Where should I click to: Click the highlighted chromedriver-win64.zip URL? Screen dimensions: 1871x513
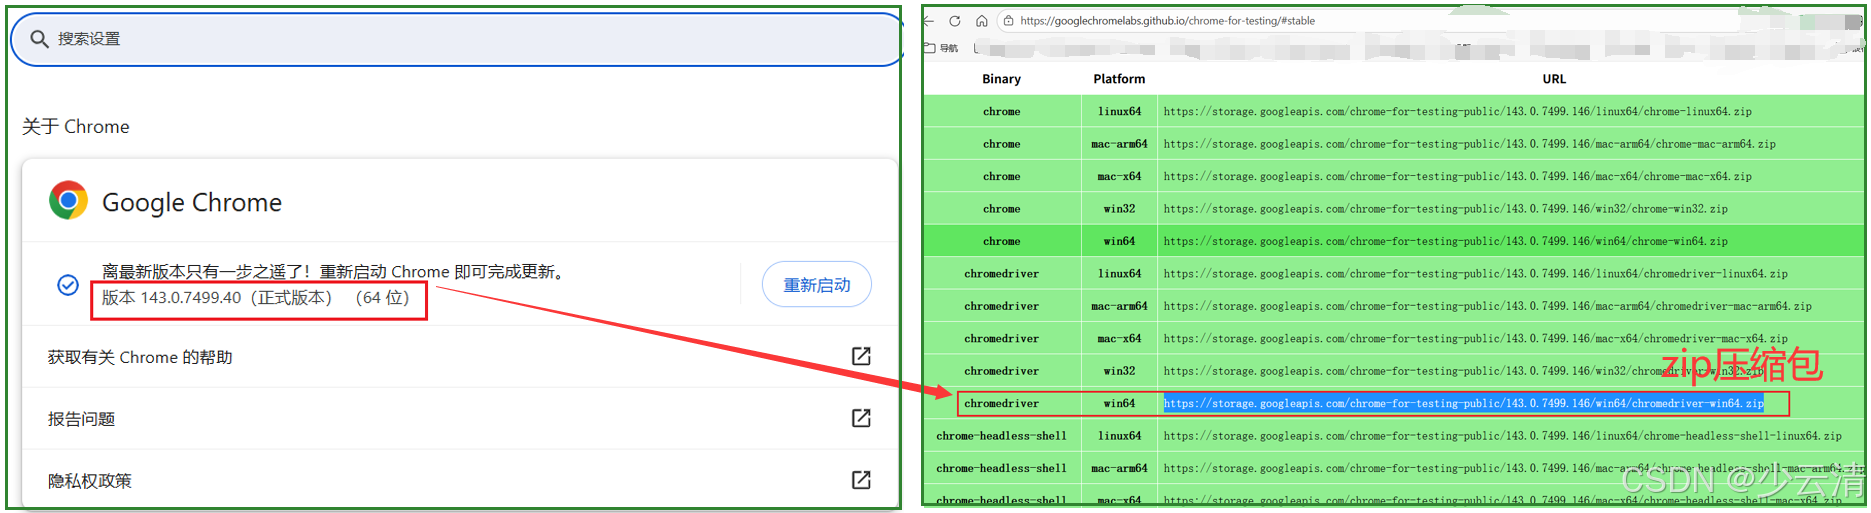(x=1463, y=403)
